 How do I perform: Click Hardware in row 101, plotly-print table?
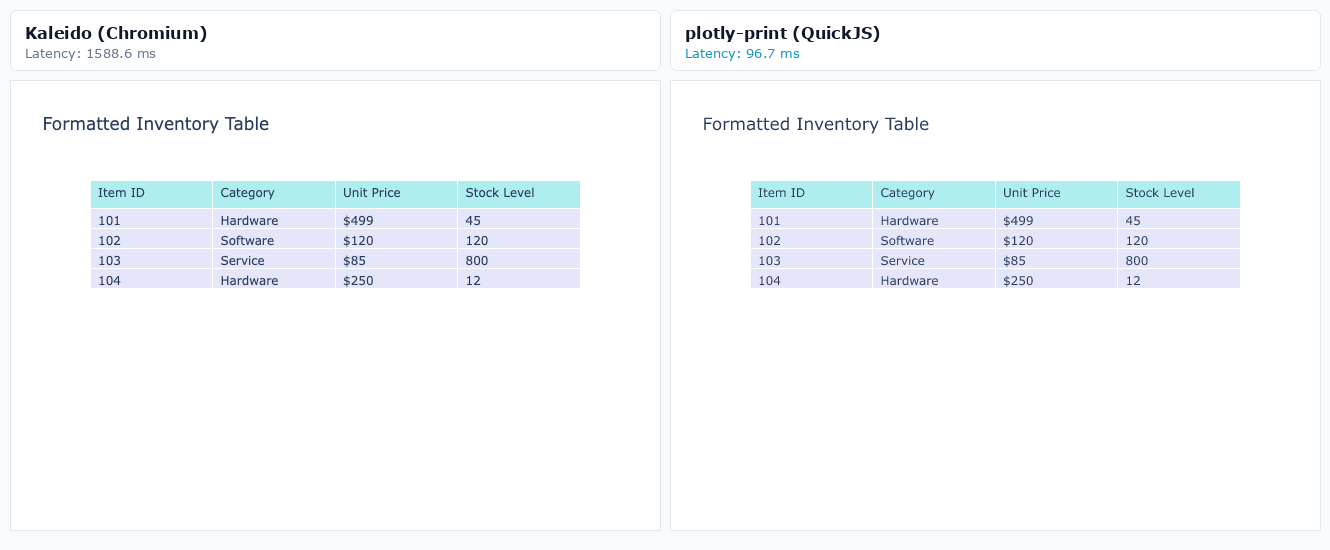(934, 219)
